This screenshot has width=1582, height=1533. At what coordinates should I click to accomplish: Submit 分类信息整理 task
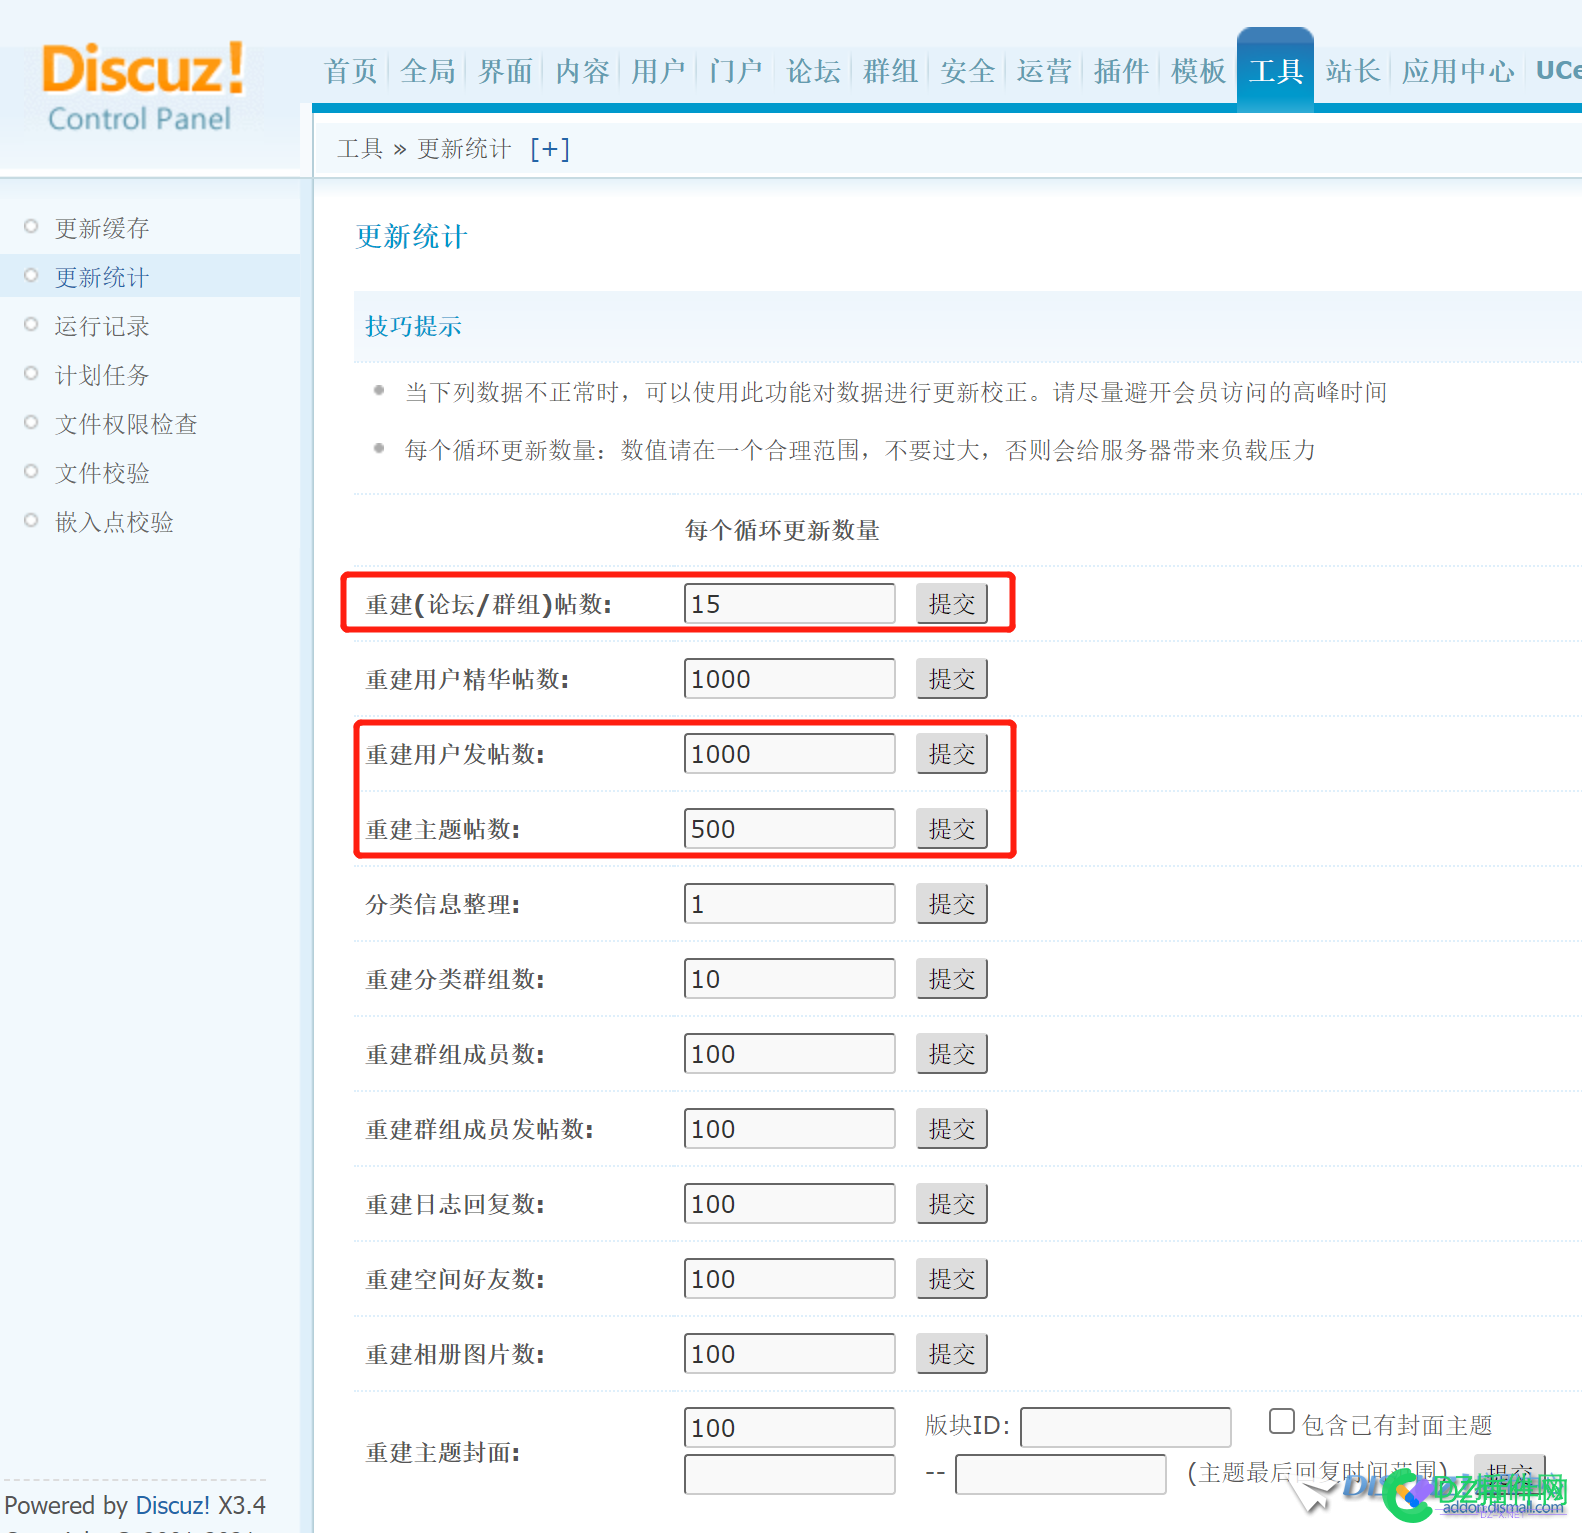coord(952,904)
